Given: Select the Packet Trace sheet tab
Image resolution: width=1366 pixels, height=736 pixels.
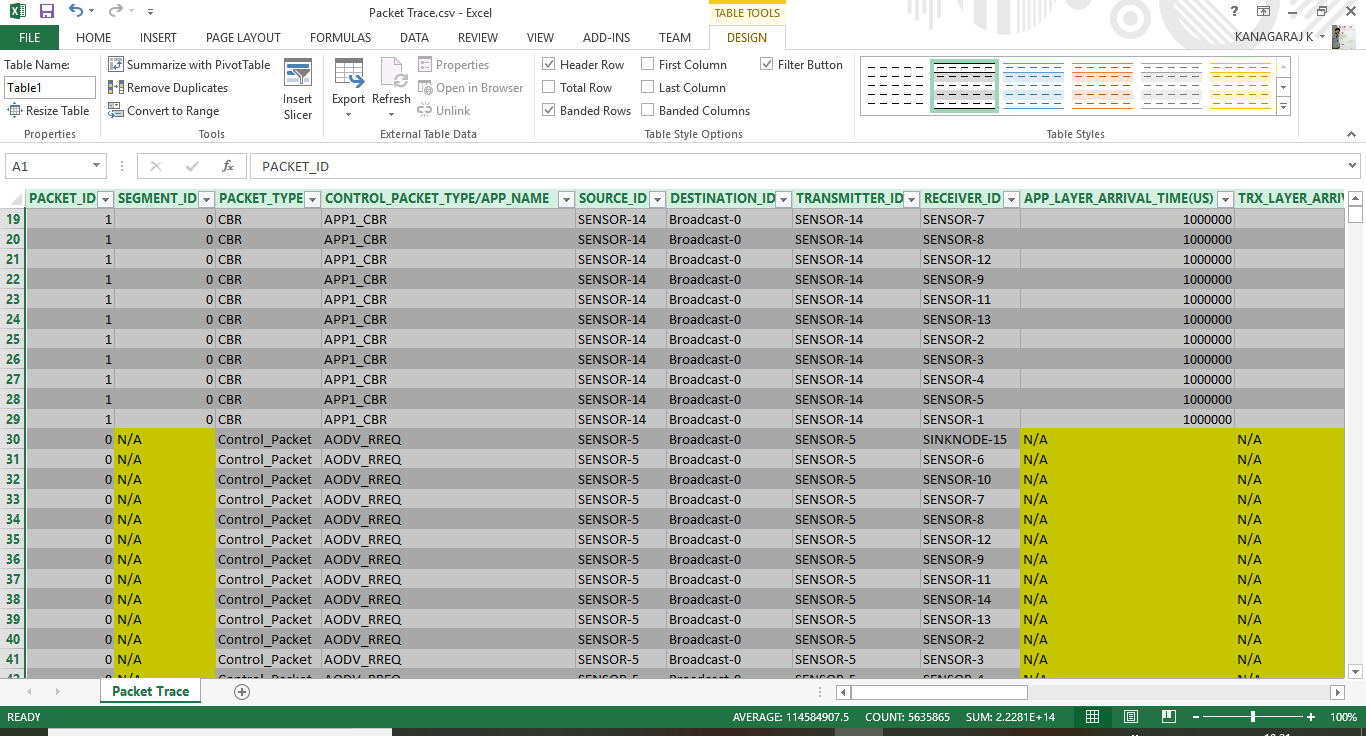Looking at the screenshot, I should [149, 690].
